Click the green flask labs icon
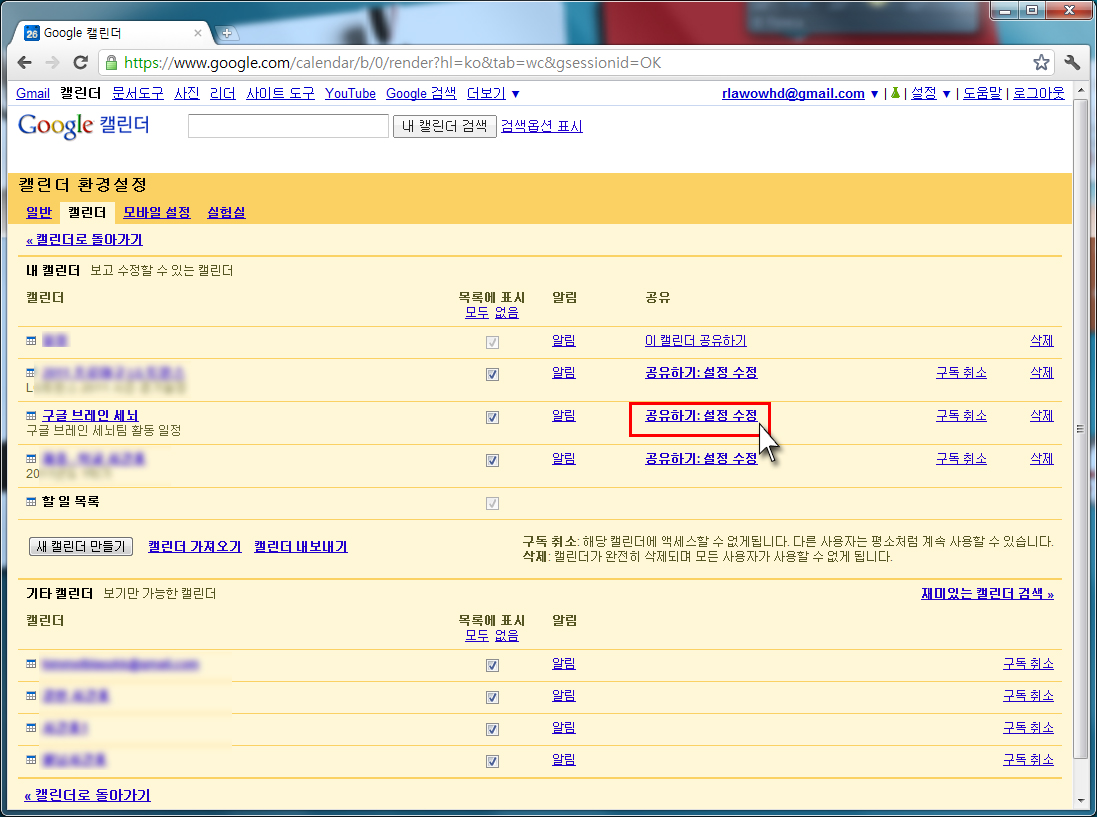 (895, 93)
